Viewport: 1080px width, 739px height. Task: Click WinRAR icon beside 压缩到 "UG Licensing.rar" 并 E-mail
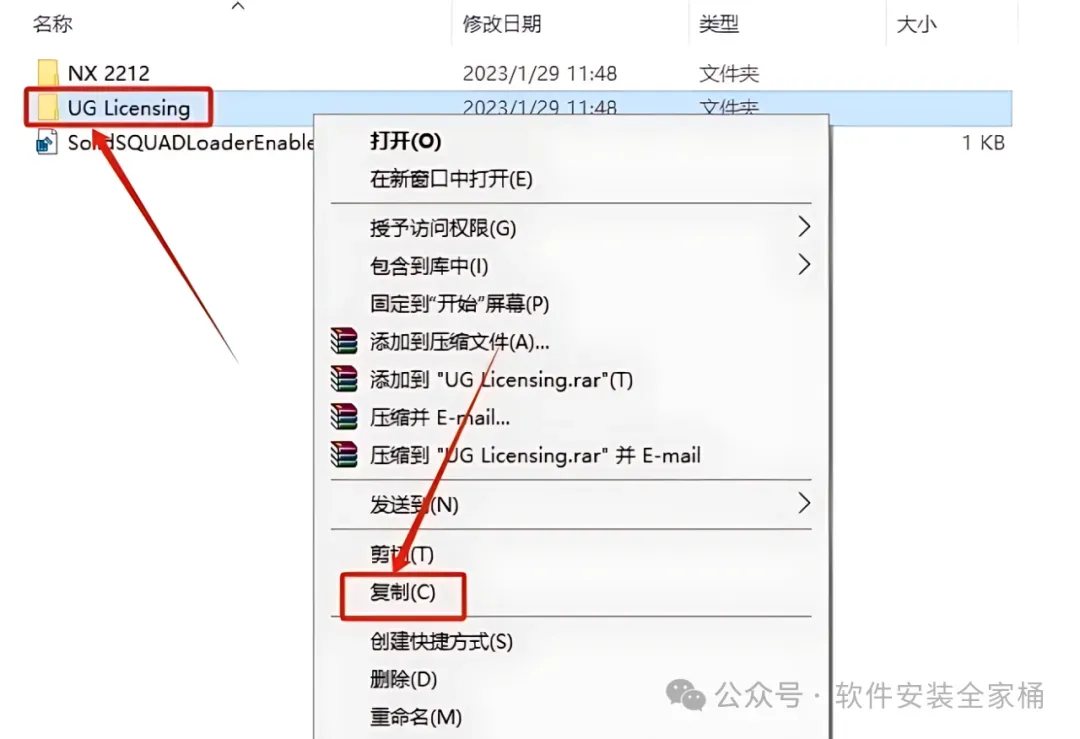pyautogui.click(x=344, y=455)
